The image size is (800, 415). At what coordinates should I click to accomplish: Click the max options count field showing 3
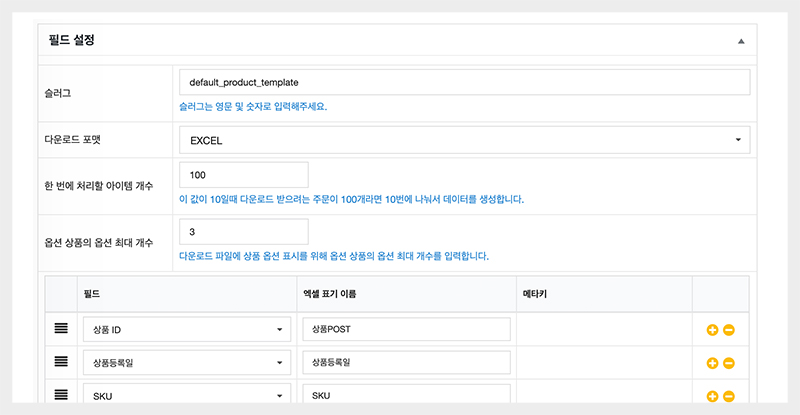point(243,231)
